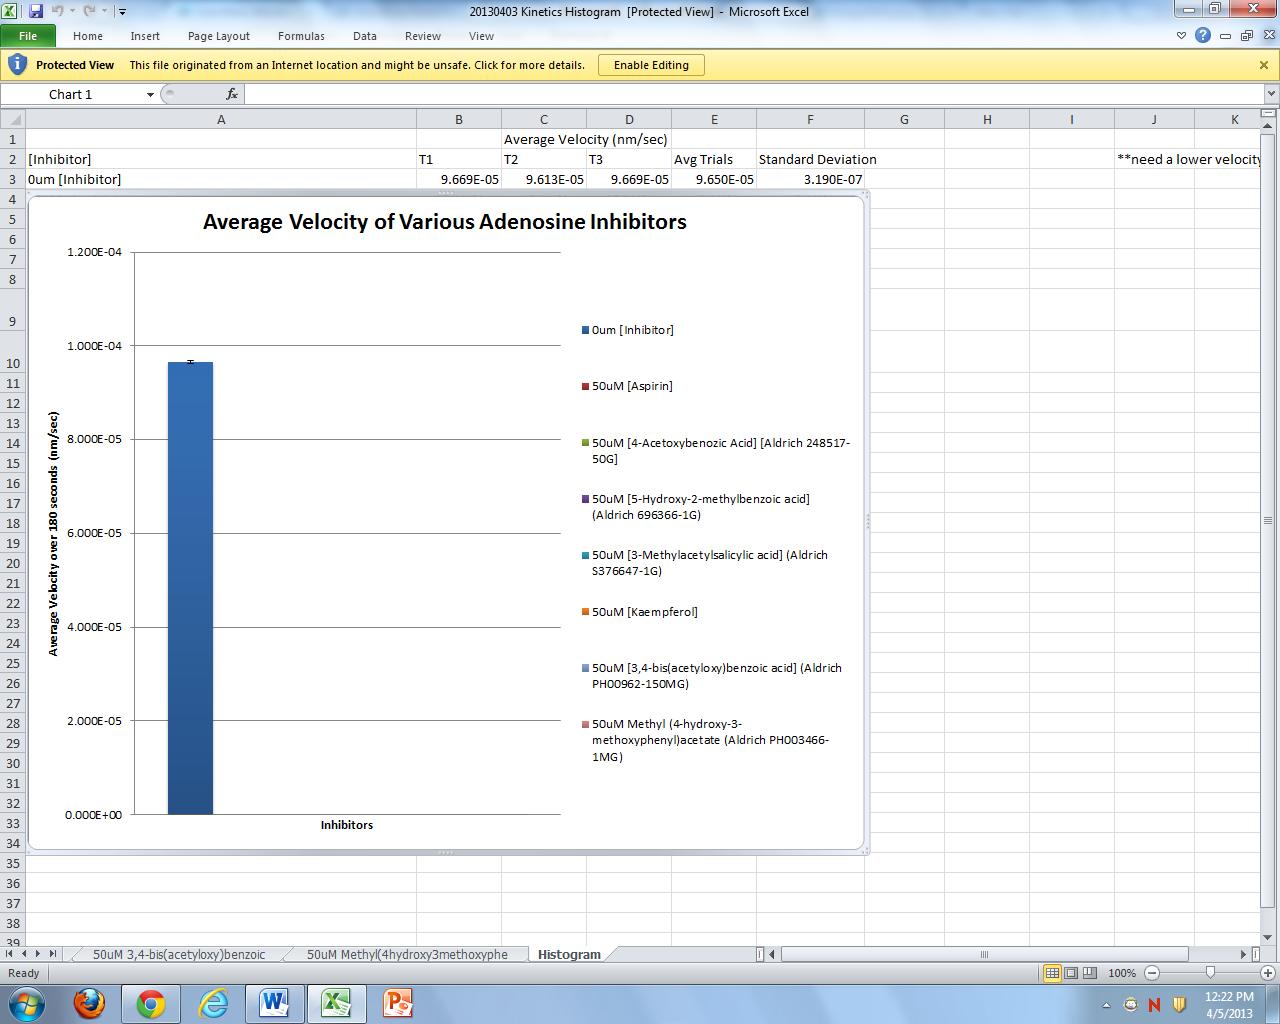This screenshot has height=1024, width=1280.
Task: Close the Protected View message bar
Action: coord(1264,65)
